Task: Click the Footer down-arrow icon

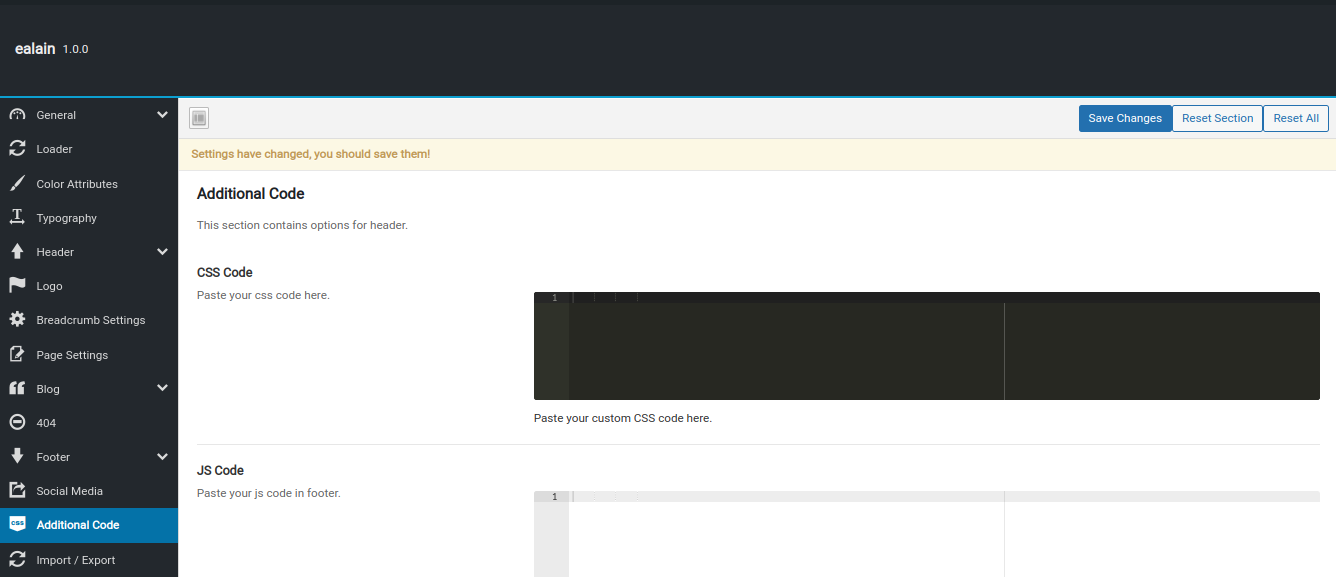Action: click(17, 457)
